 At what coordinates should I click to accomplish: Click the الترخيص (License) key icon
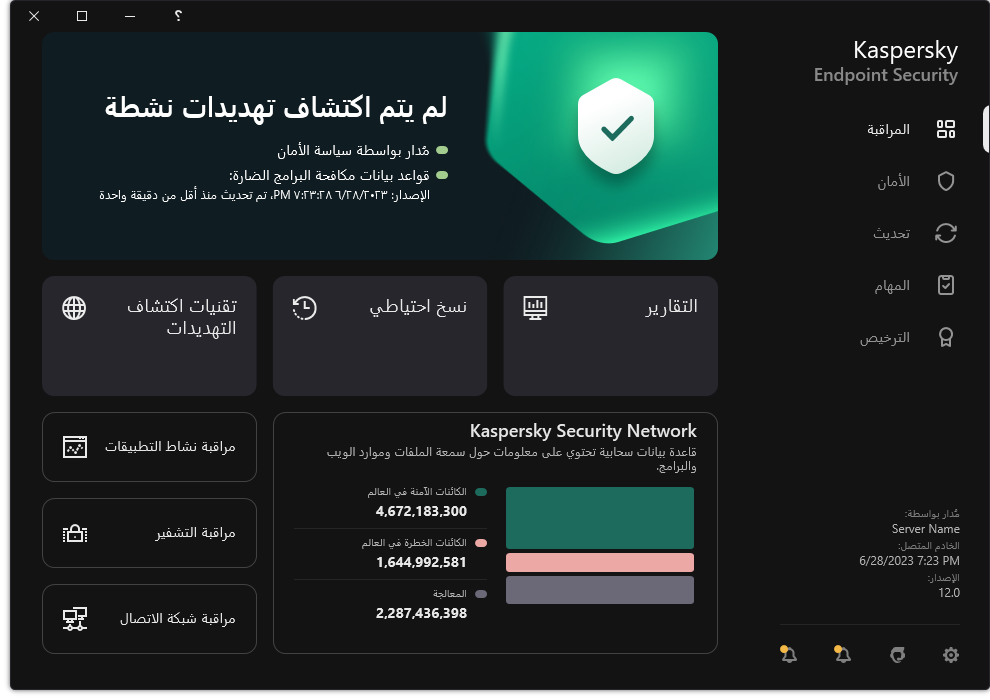944,337
